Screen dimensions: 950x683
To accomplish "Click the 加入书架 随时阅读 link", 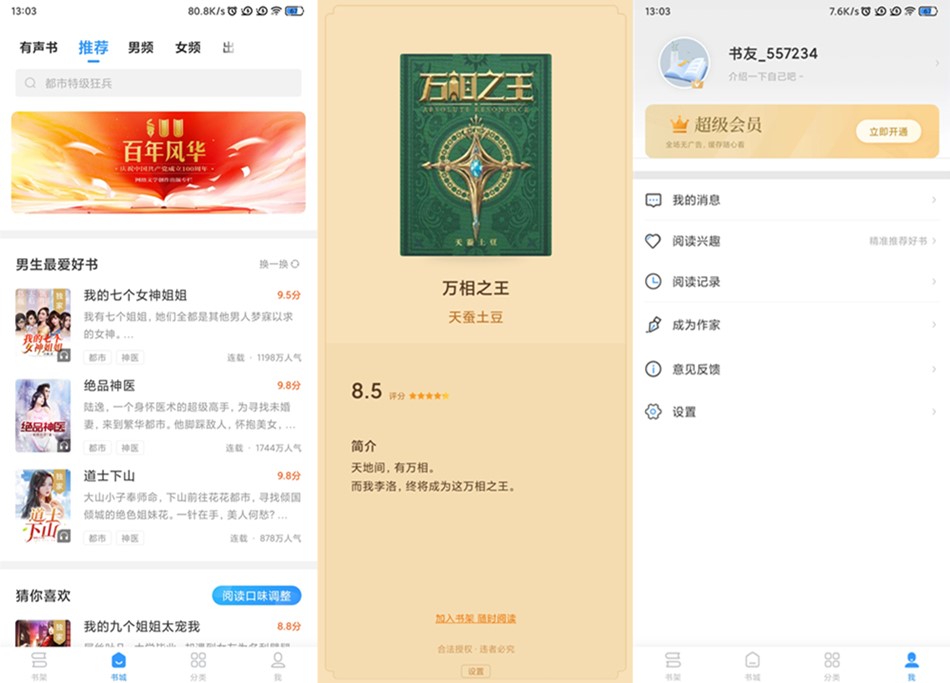I will click(x=476, y=618).
